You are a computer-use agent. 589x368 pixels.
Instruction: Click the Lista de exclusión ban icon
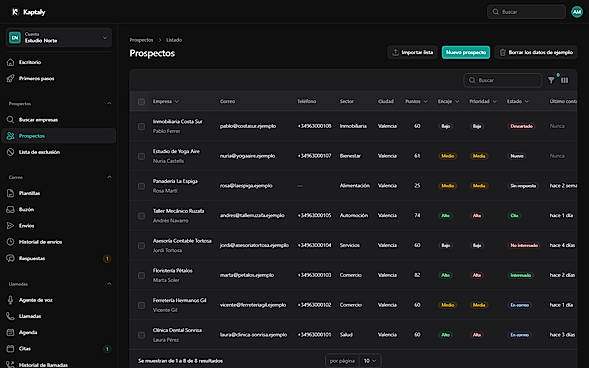[11, 152]
